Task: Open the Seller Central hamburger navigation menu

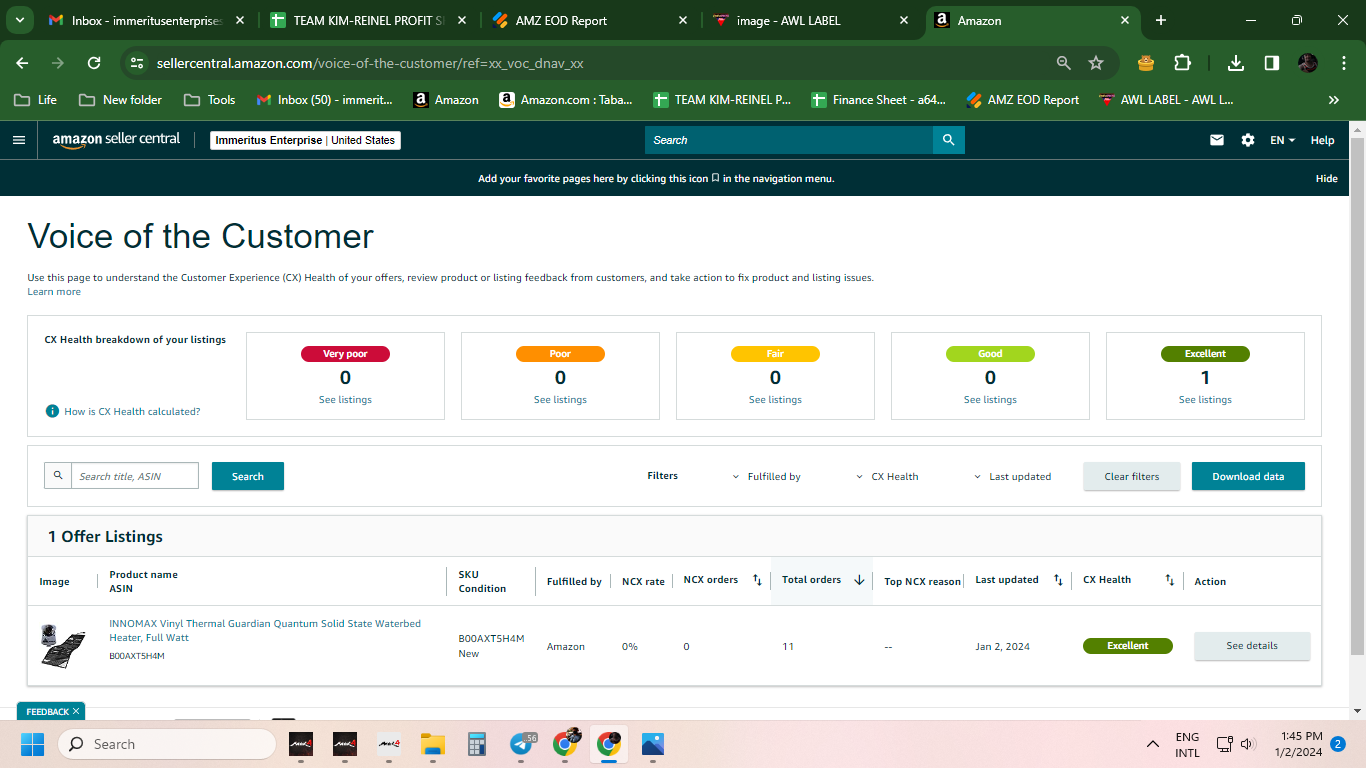Action: (x=19, y=140)
